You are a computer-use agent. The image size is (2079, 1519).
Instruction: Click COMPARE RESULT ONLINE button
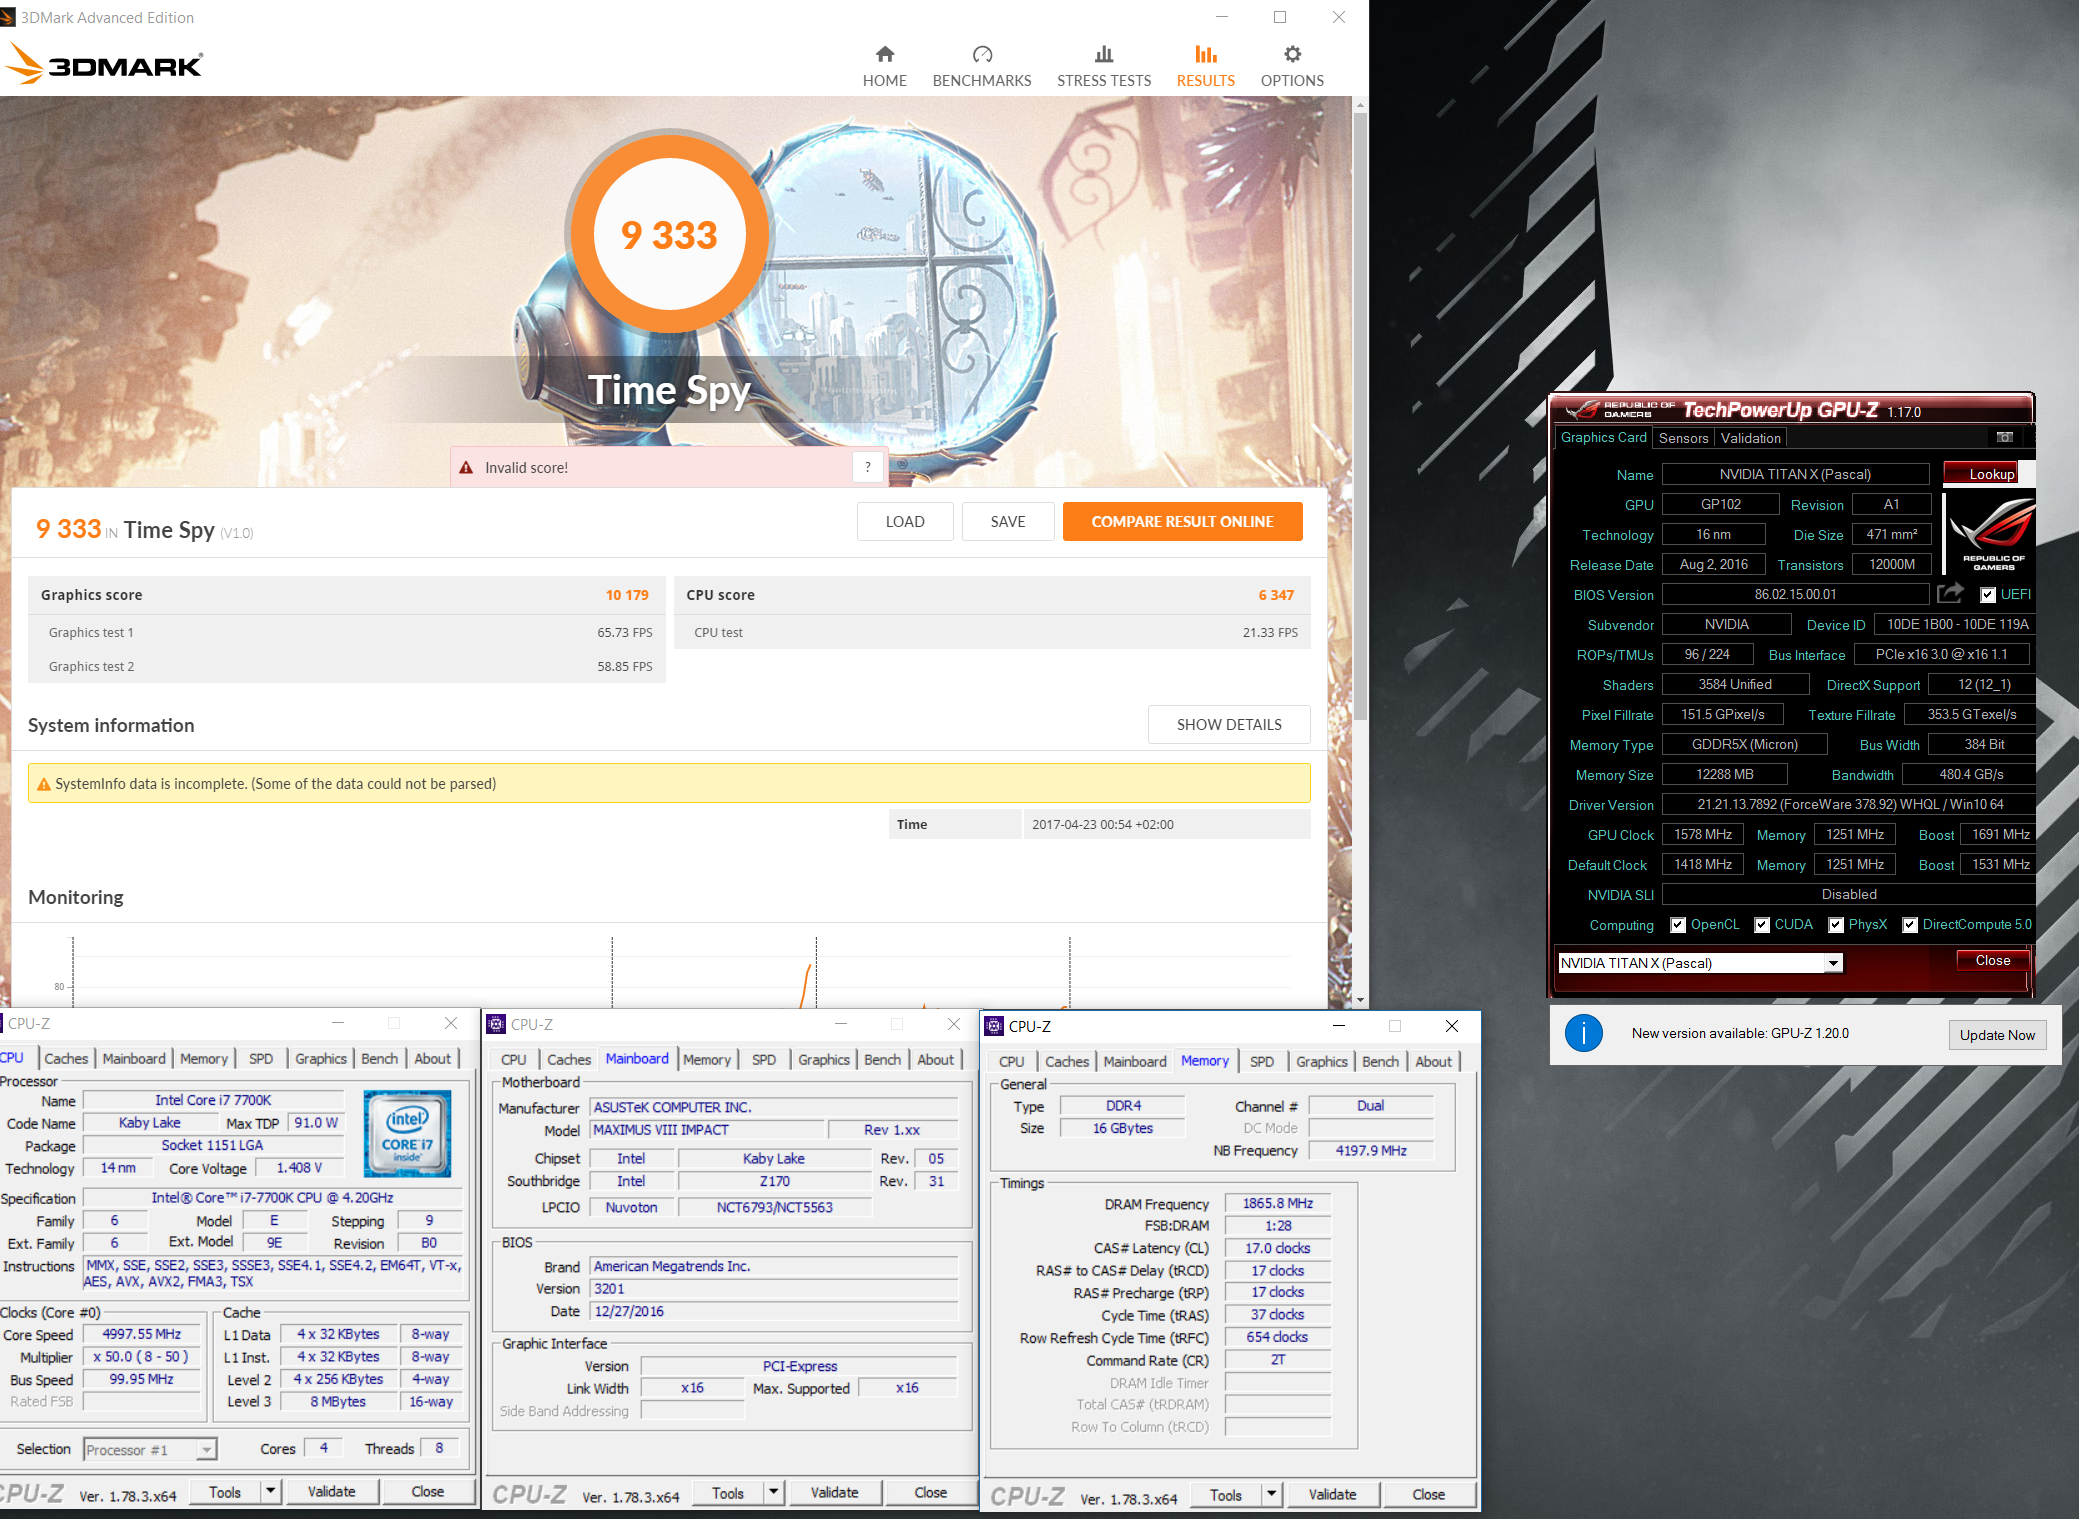[x=1182, y=521]
